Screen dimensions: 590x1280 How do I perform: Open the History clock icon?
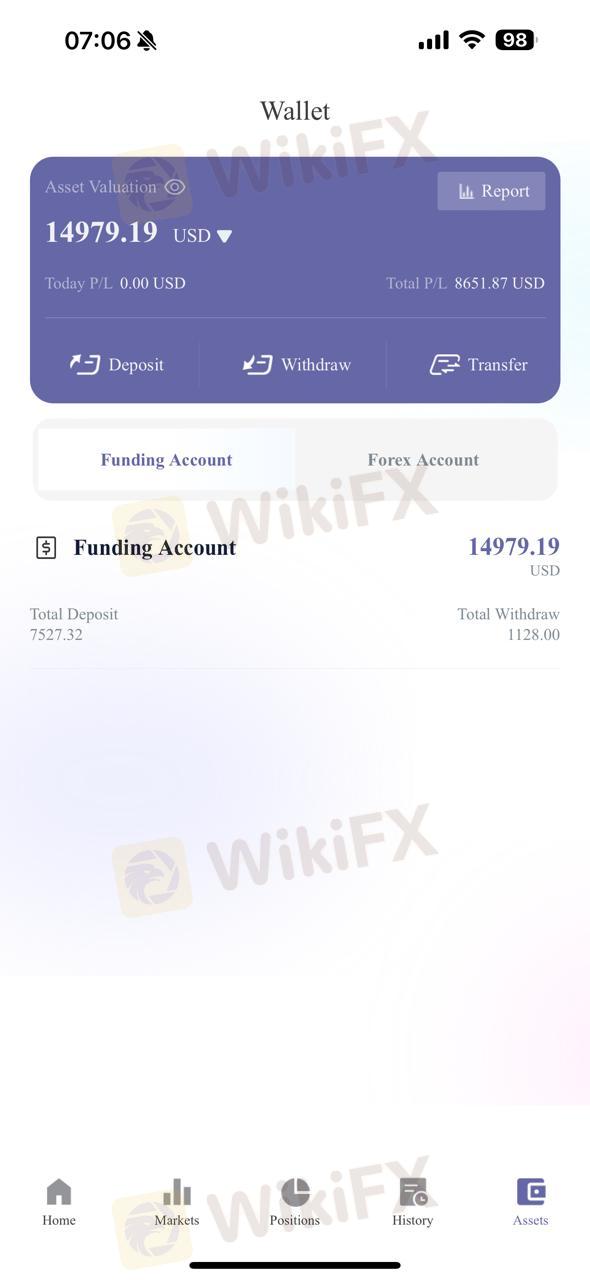(x=413, y=1192)
